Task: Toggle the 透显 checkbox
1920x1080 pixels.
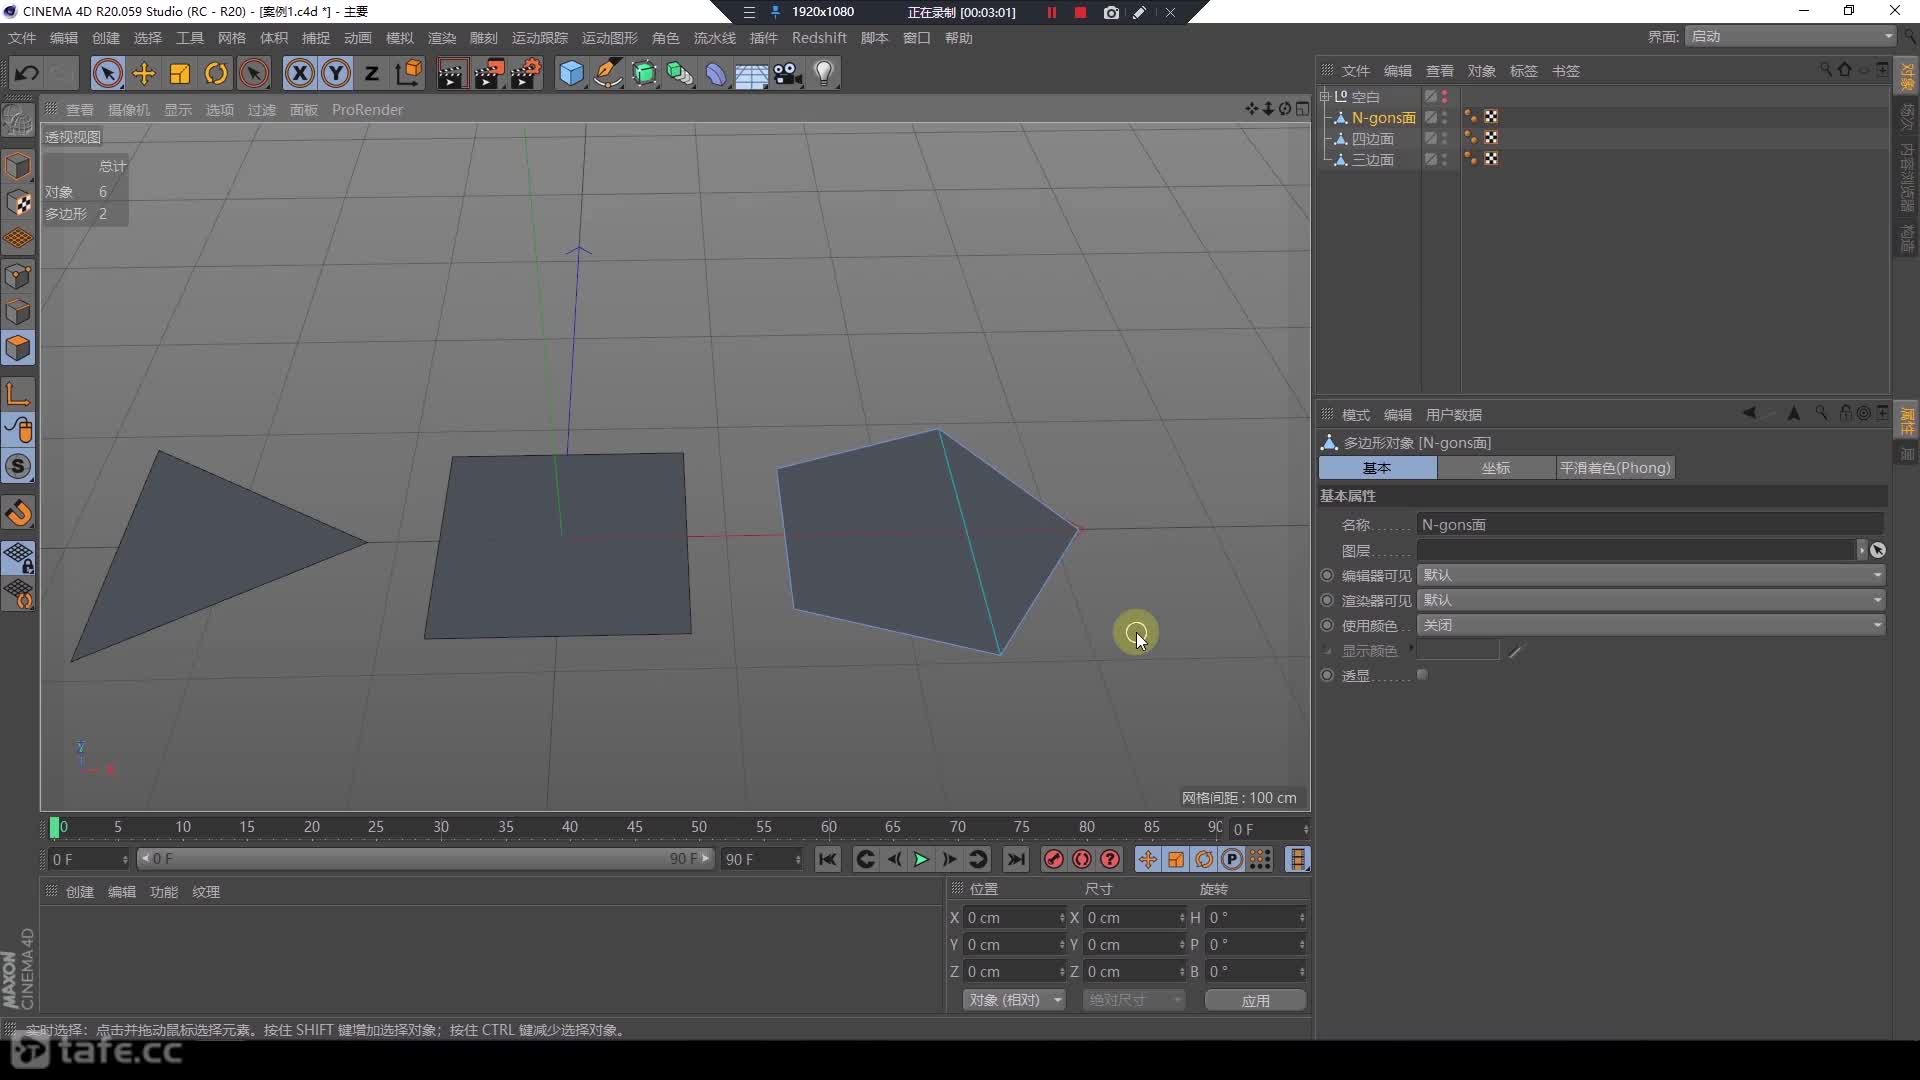Action: [1422, 675]
